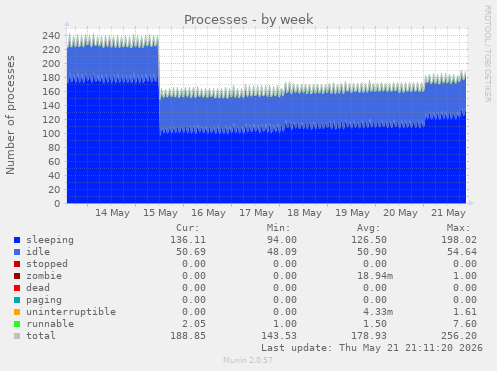497x371 pixels.
Task: Click total average value 178.93
Action: [x=369, y=336]
